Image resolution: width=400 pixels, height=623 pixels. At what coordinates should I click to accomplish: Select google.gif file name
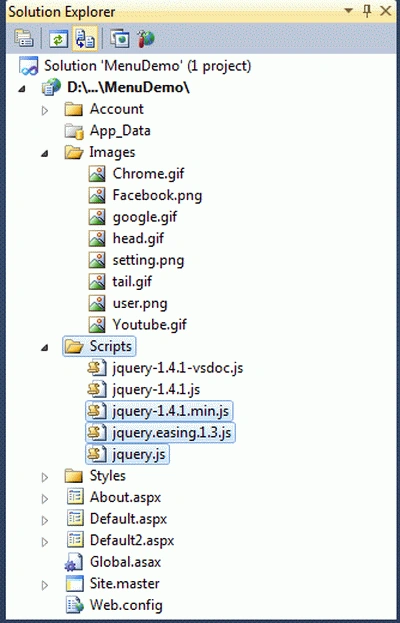click(145, 217)
